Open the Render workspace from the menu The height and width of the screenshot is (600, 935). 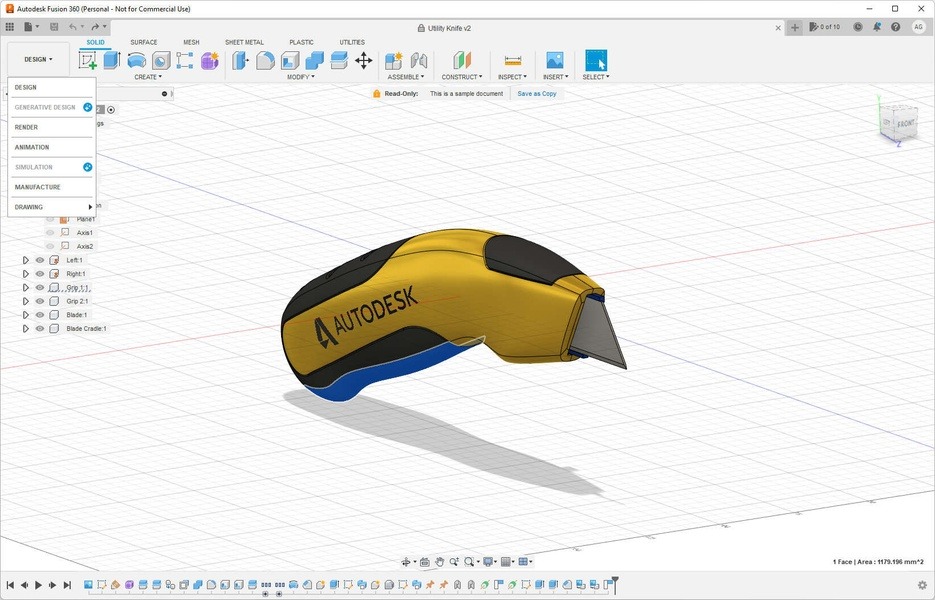(x=28, y=127)
